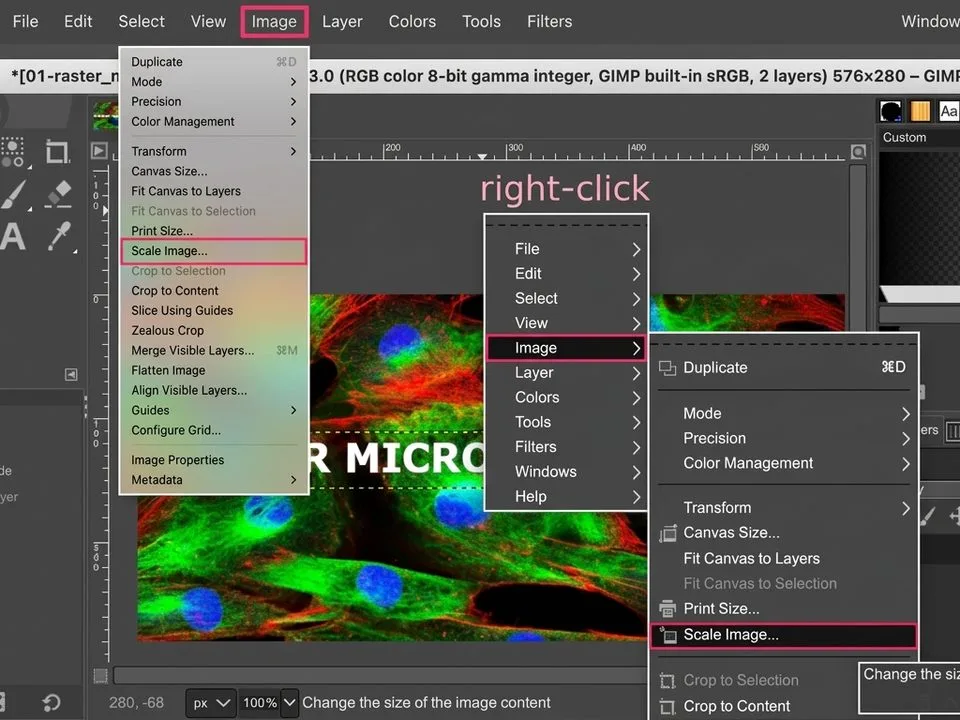Expand Precision submenu in menu-bar Image dropdown
Viewport: 960px width, 720px height.
214,102
